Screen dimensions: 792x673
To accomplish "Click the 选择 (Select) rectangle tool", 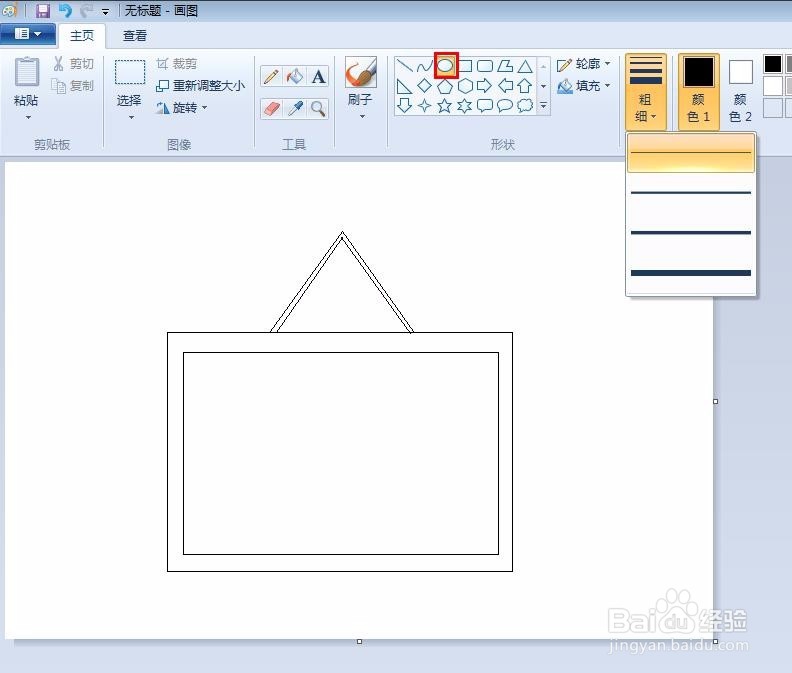I will pyautogui.click(x=130, y=82).
